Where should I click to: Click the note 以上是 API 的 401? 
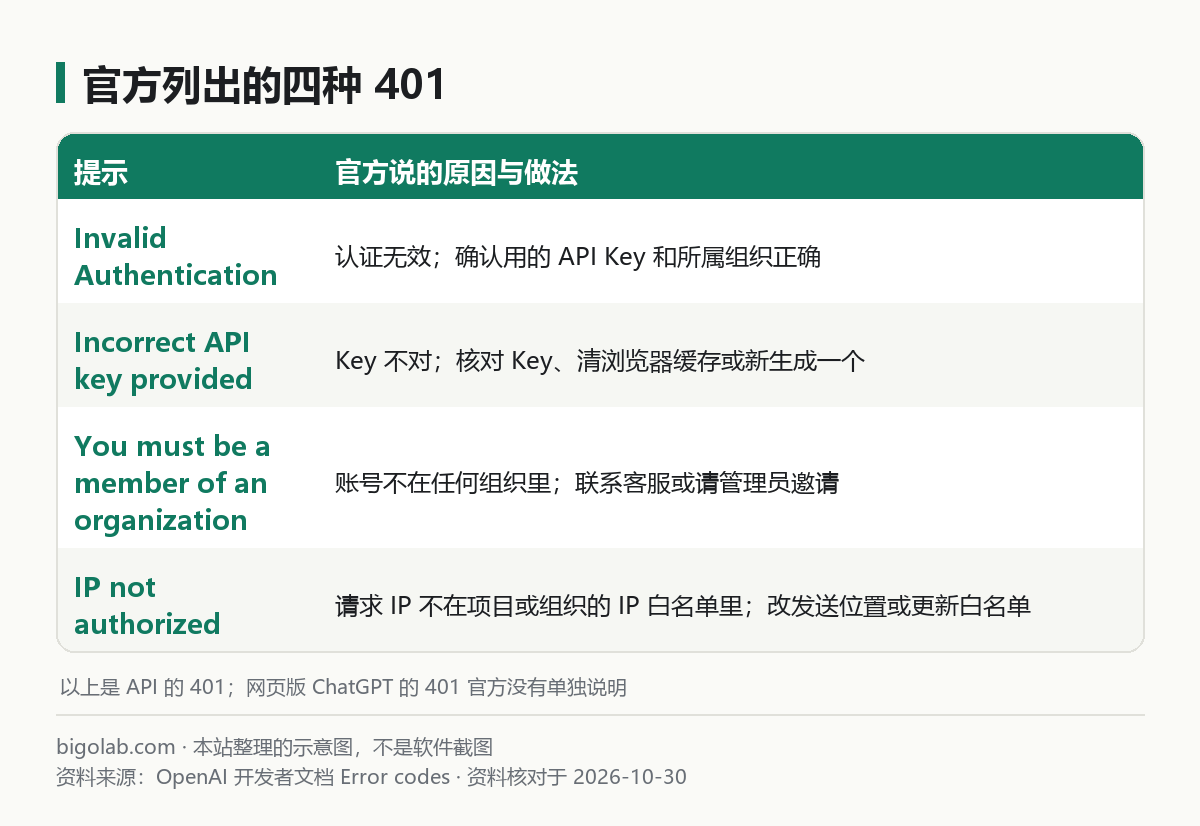tap(343, 688)
